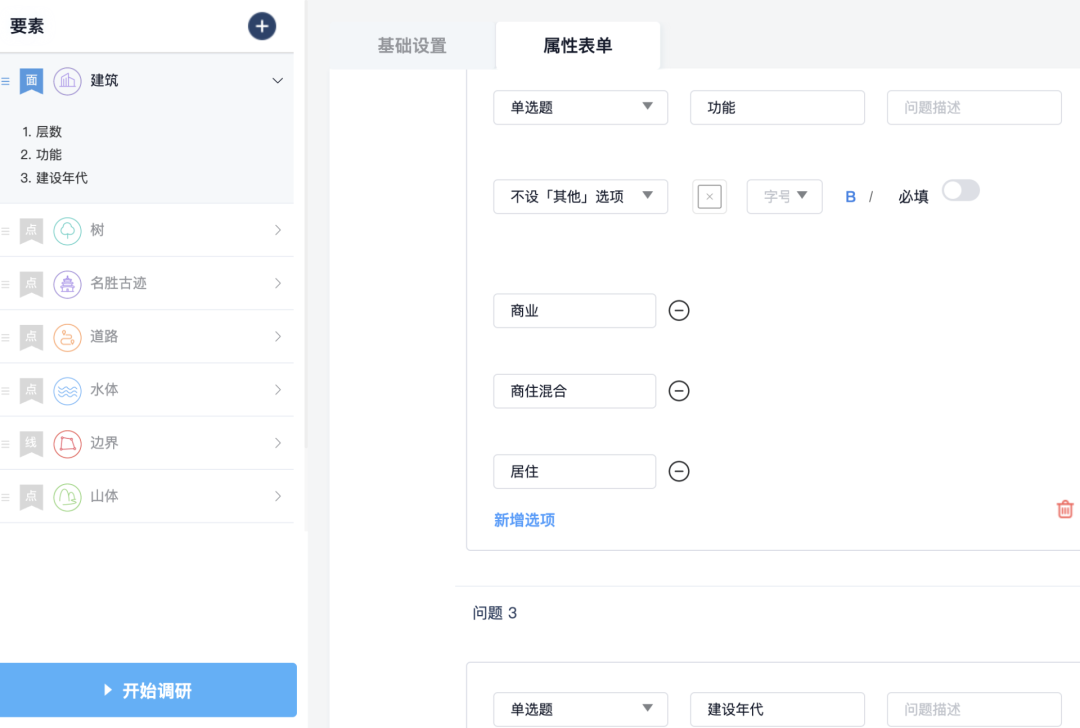Open 单选题 type dropdown for 功能

click(x=581, y=107)
